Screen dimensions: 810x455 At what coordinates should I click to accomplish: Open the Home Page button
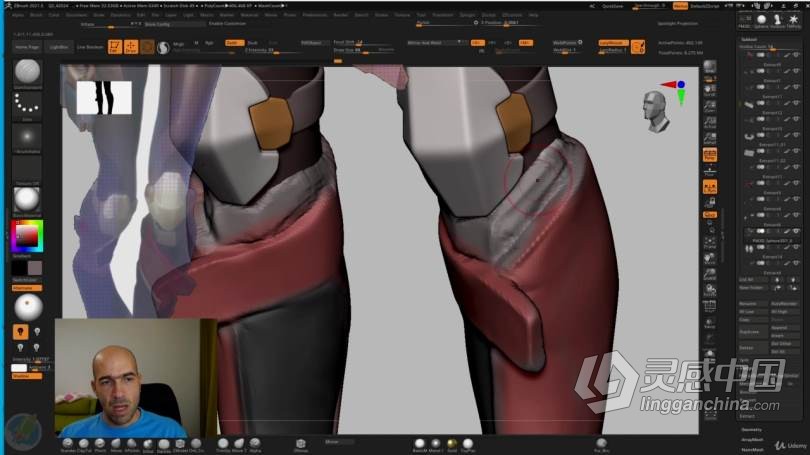(x=27, y=47)
